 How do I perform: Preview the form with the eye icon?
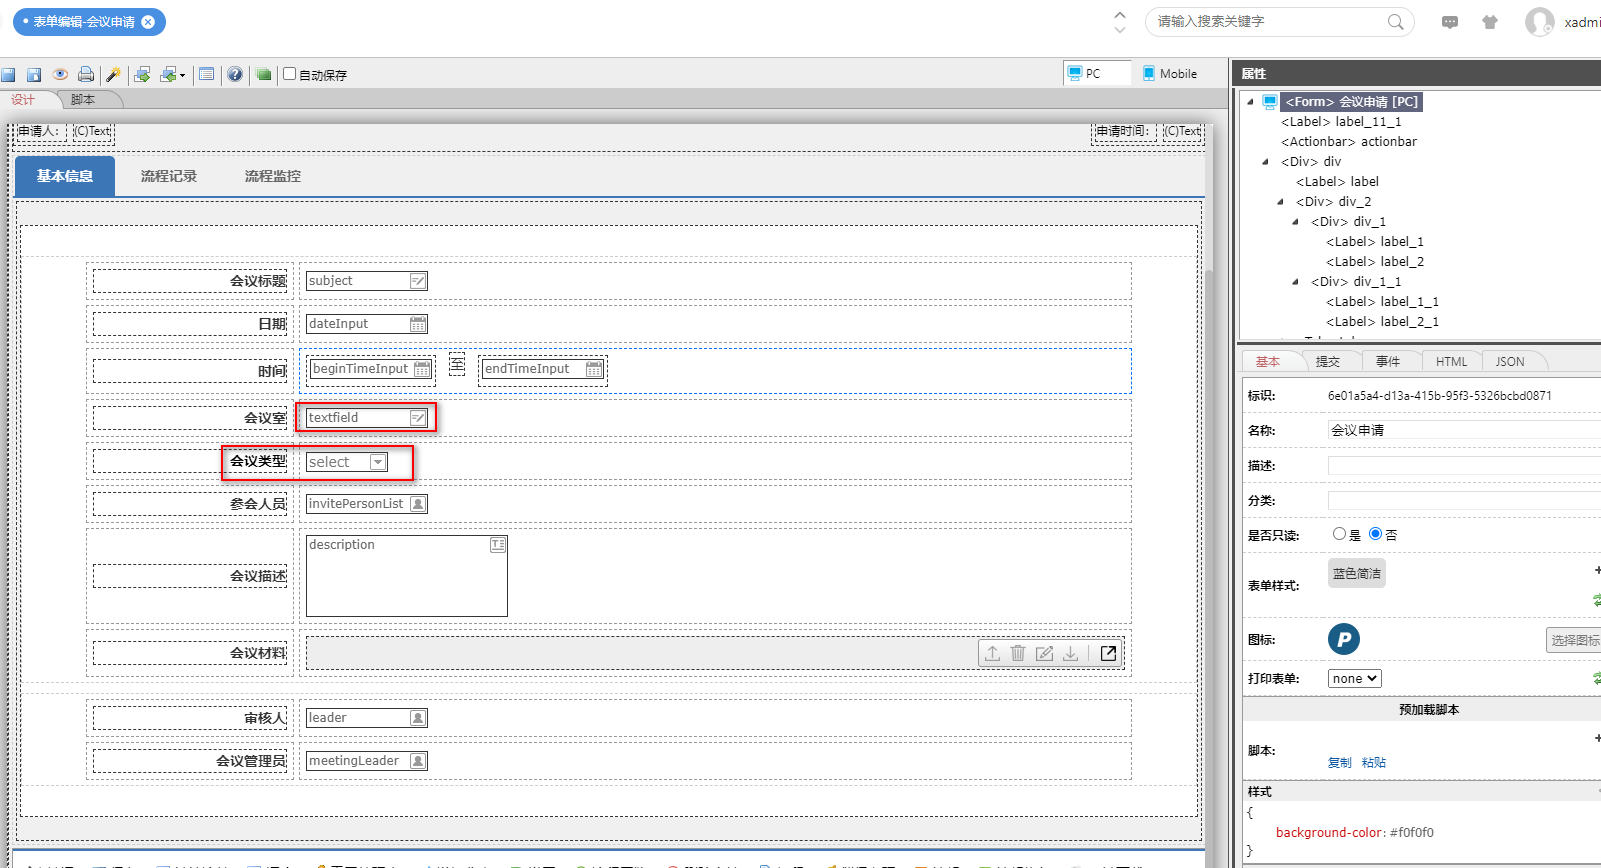pos(60,74)
